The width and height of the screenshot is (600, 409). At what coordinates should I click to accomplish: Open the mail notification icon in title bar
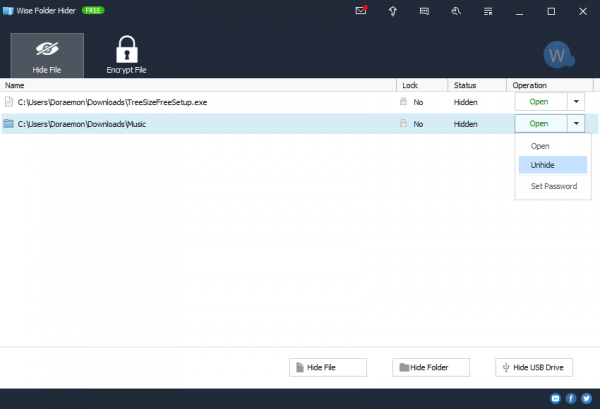pyautogui.click(x=361, y=11)
